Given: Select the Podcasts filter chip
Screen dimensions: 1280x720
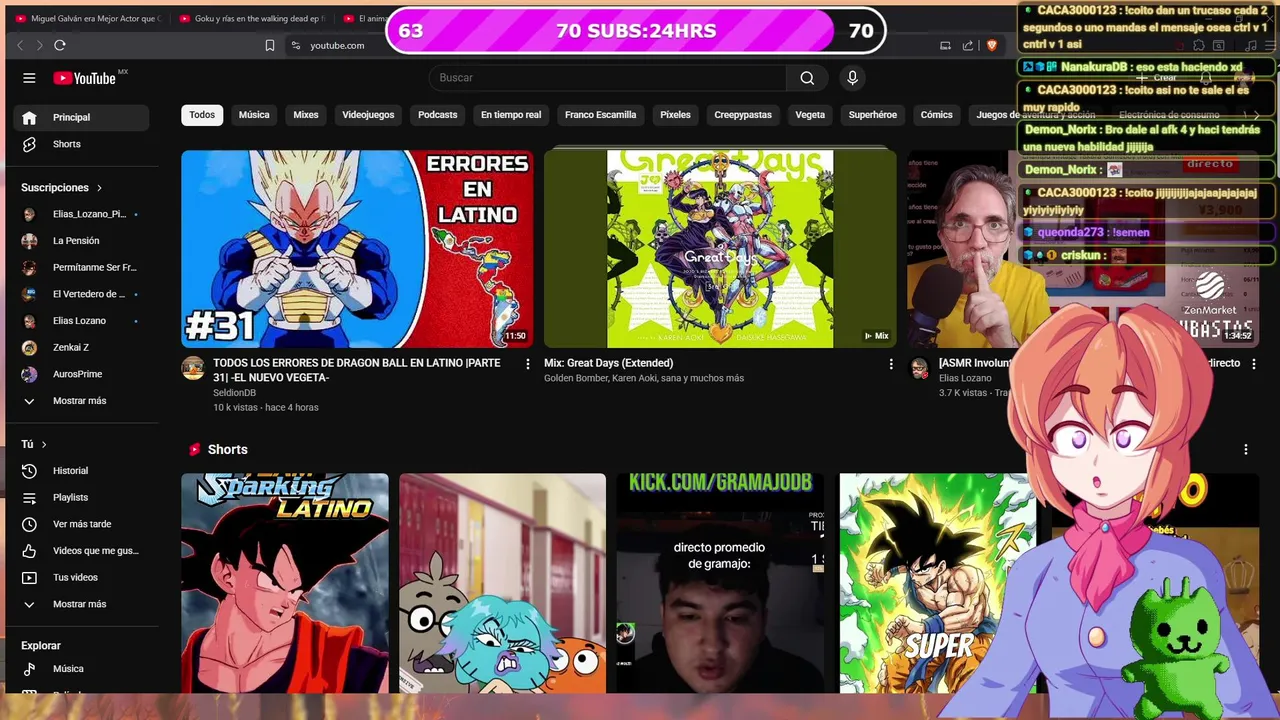Looking at the screenshot, I should point(438,115).
